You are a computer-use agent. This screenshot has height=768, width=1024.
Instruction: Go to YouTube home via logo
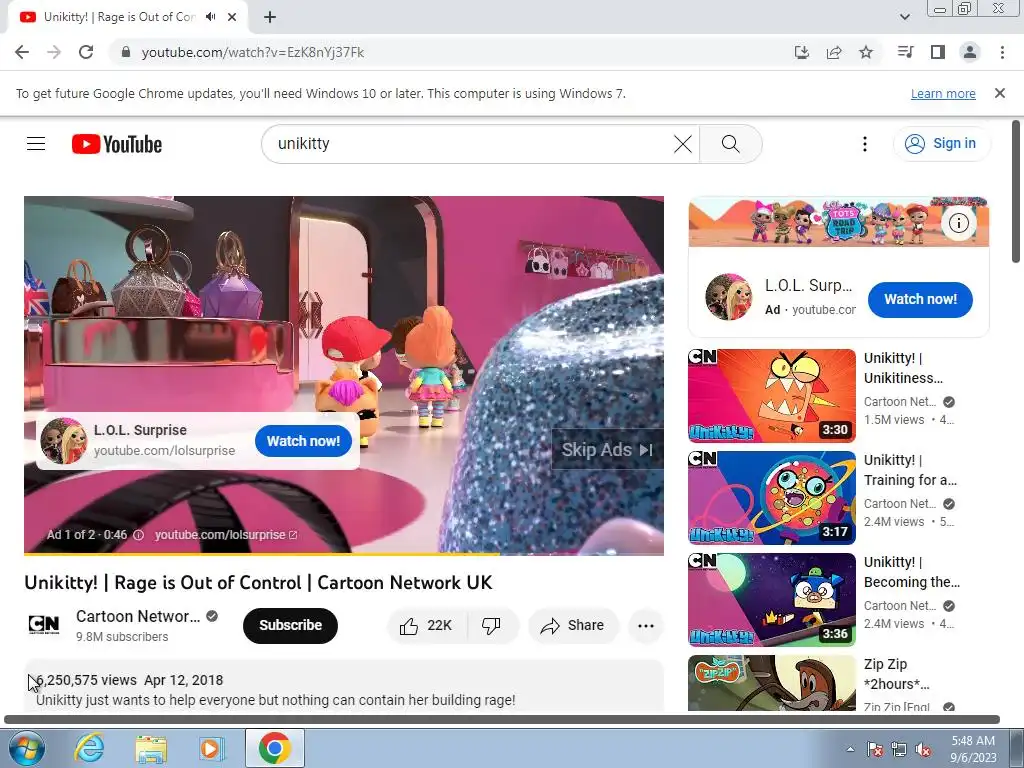(117, 144)
